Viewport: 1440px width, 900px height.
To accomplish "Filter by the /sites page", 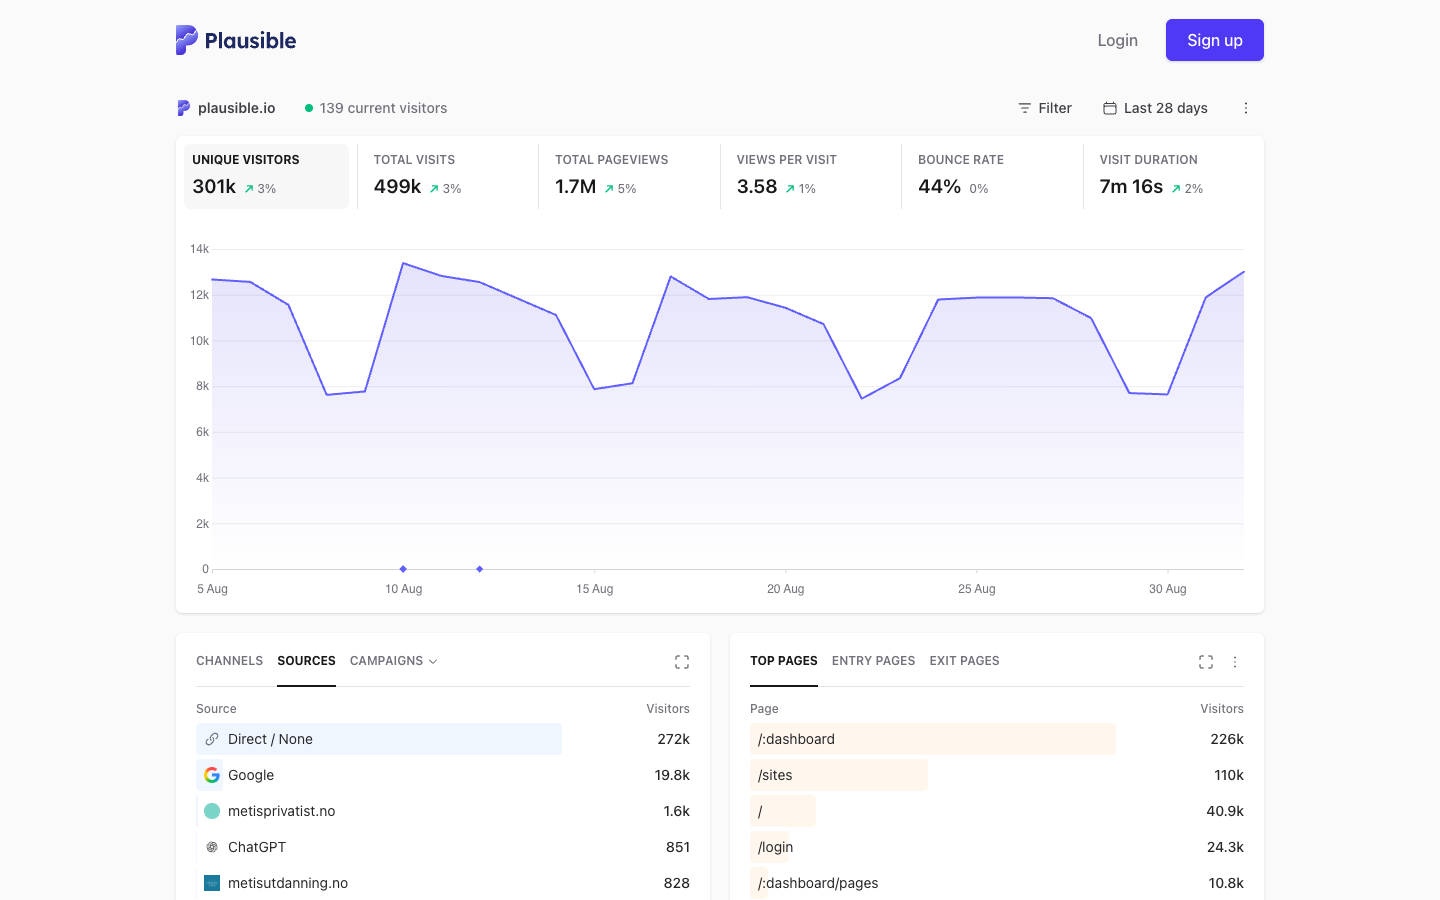I will pos(775,775).
